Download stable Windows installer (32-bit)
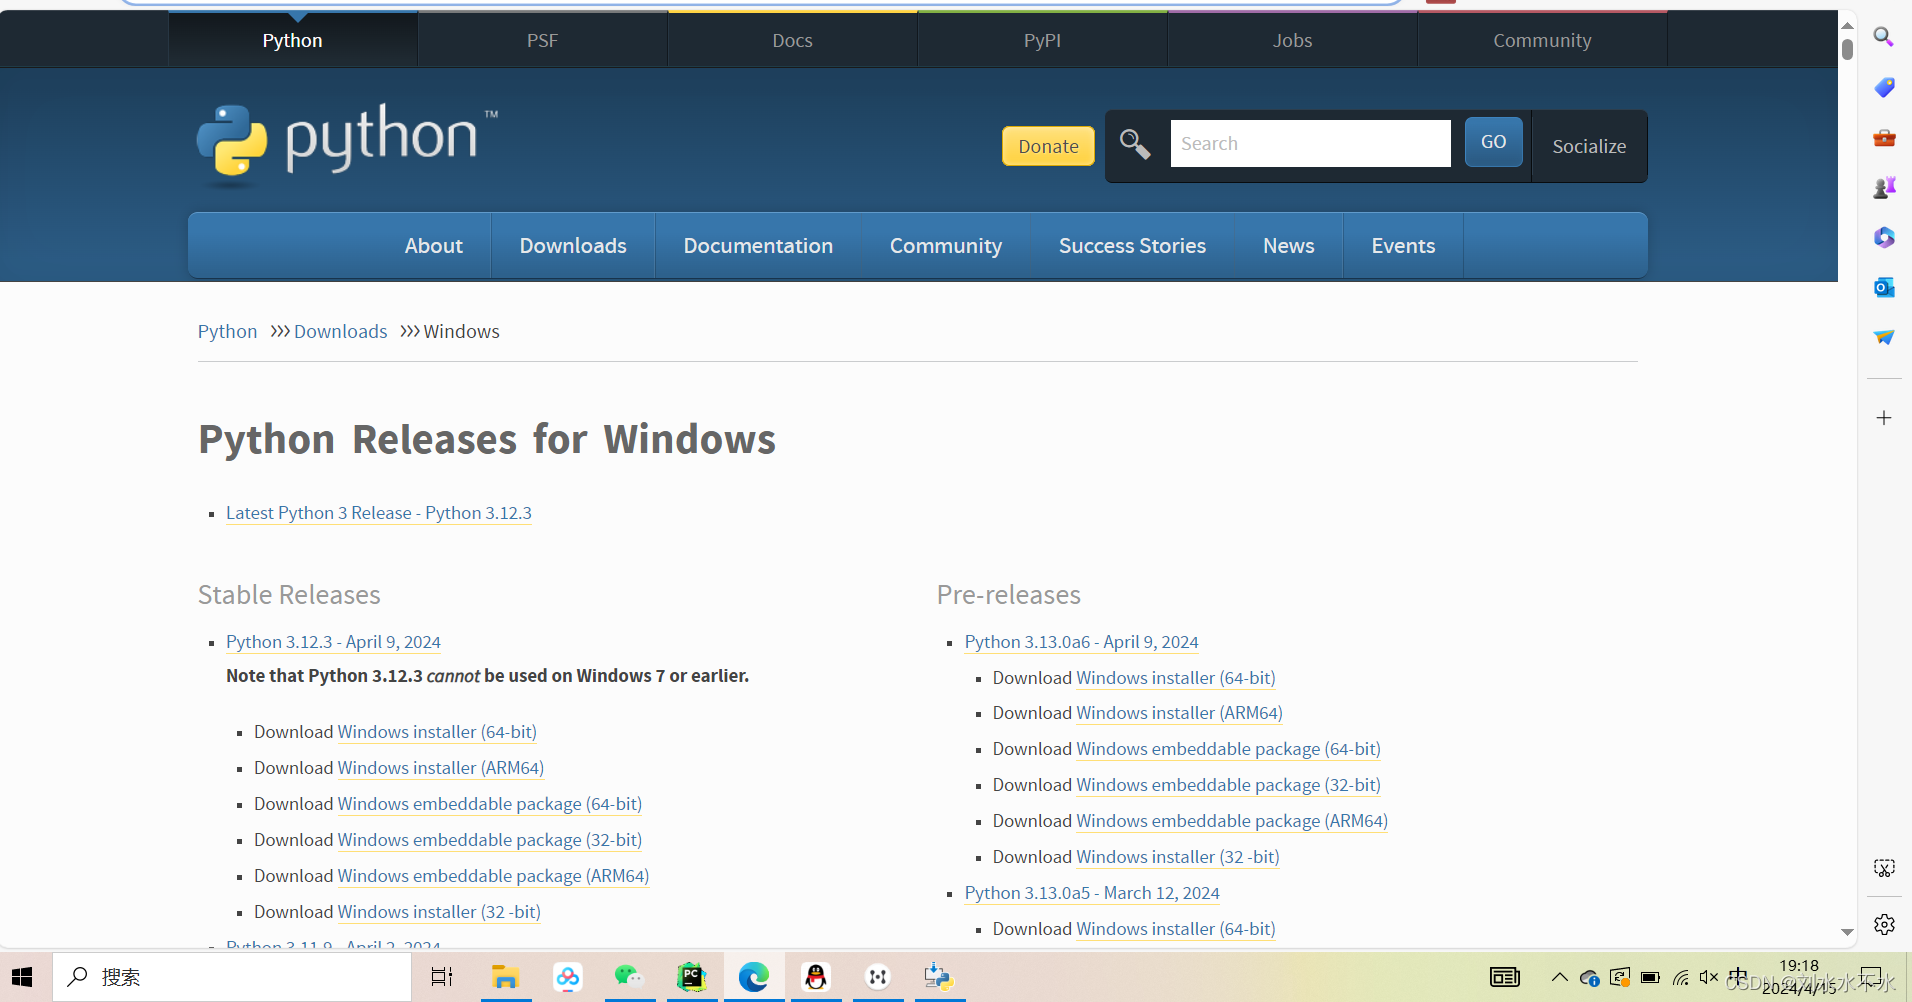This screenshot has width=1912, height=1002. click(x=439, y=912)
